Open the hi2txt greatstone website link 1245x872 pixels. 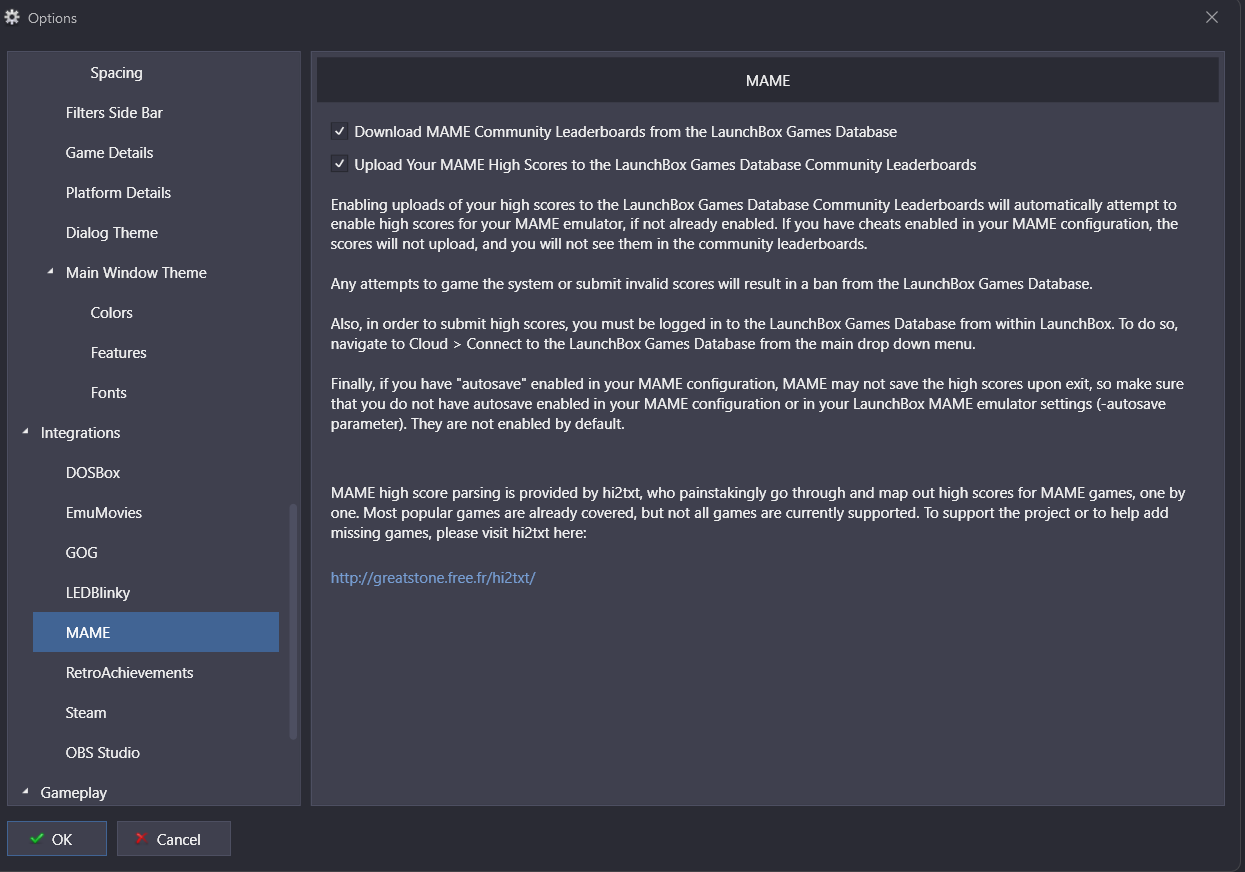tap(433, 578)
